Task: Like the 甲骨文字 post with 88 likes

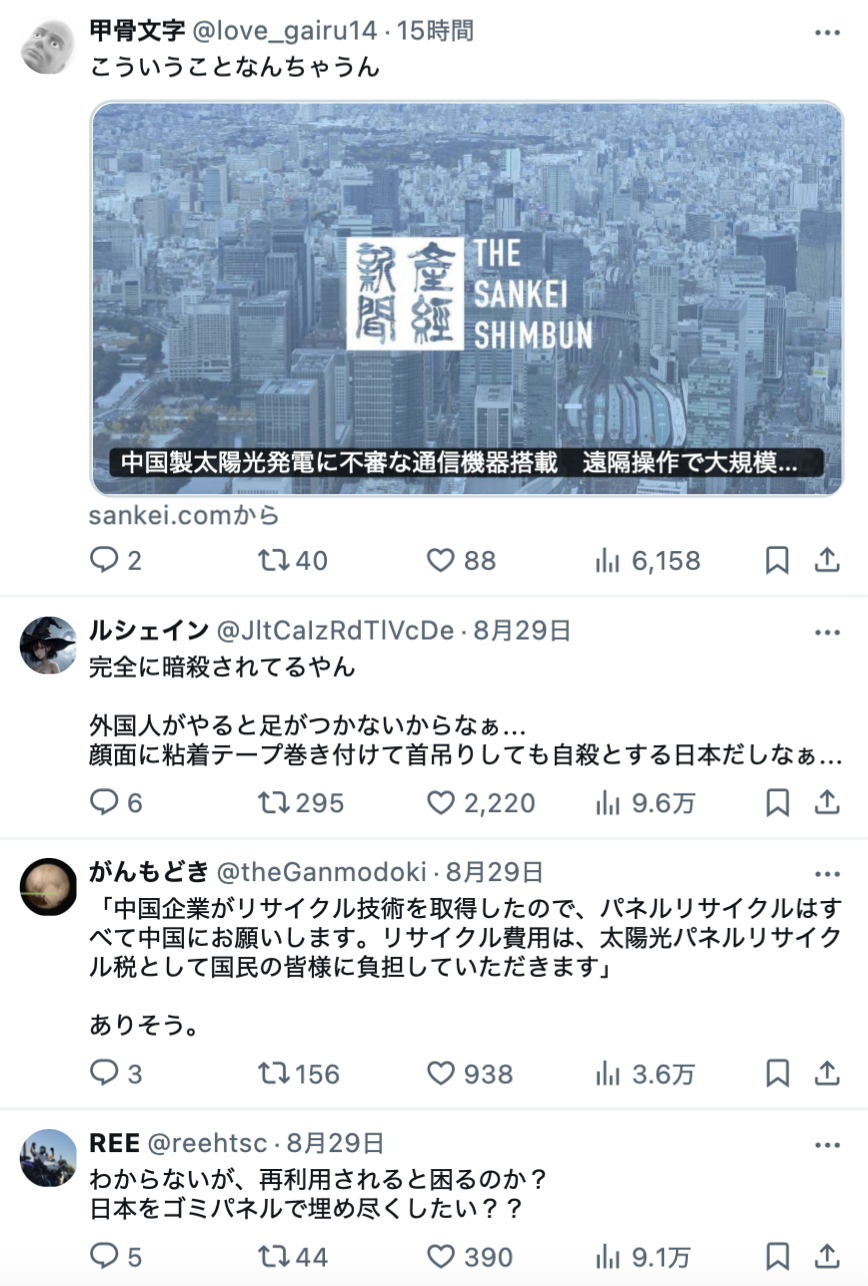Action: (x=461, y=561)
